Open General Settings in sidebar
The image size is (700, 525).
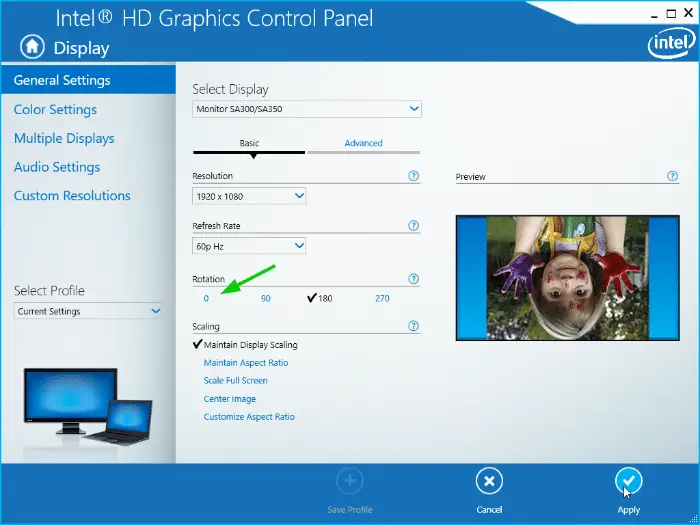click(x=88, y=80)
